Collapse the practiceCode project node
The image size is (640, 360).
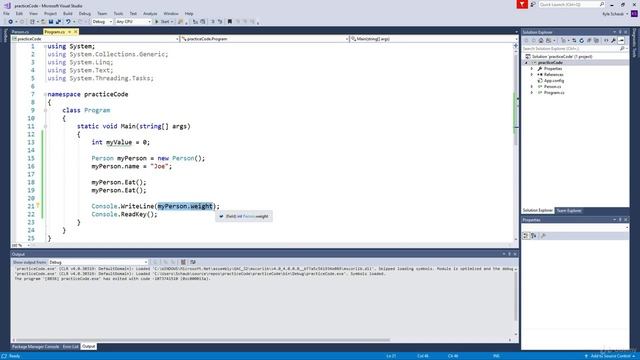526,62
